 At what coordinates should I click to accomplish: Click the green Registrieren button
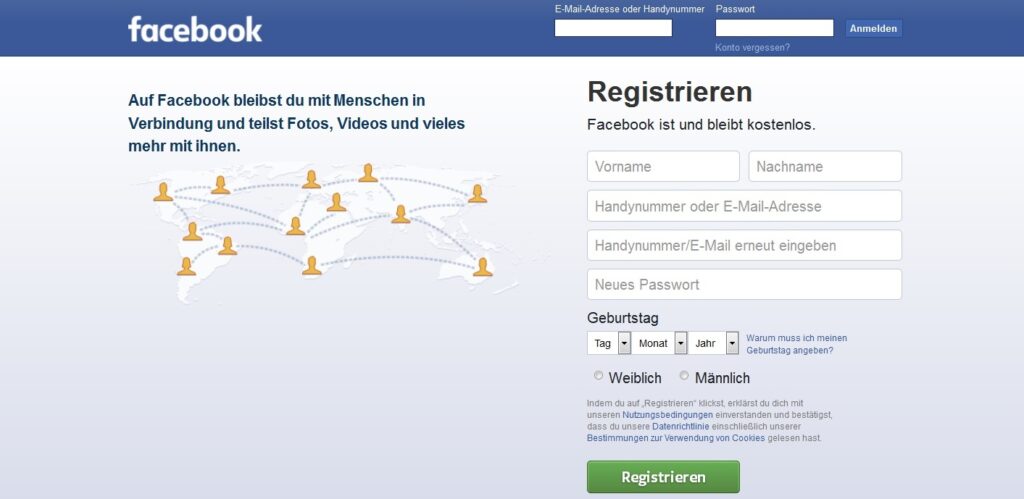tap(663, 477)
